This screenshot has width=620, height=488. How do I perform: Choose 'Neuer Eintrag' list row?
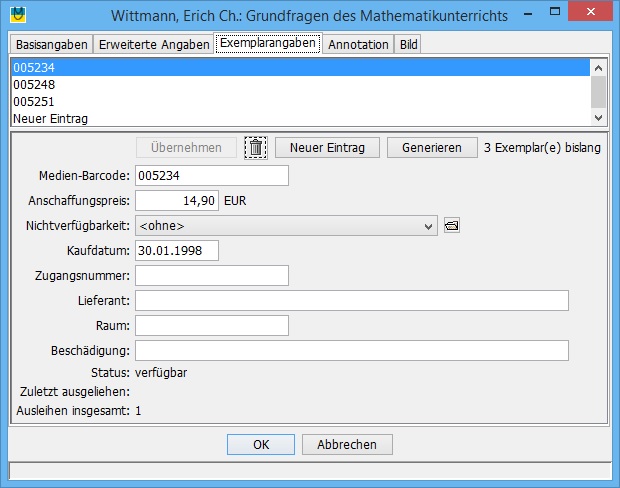[300, 119]
